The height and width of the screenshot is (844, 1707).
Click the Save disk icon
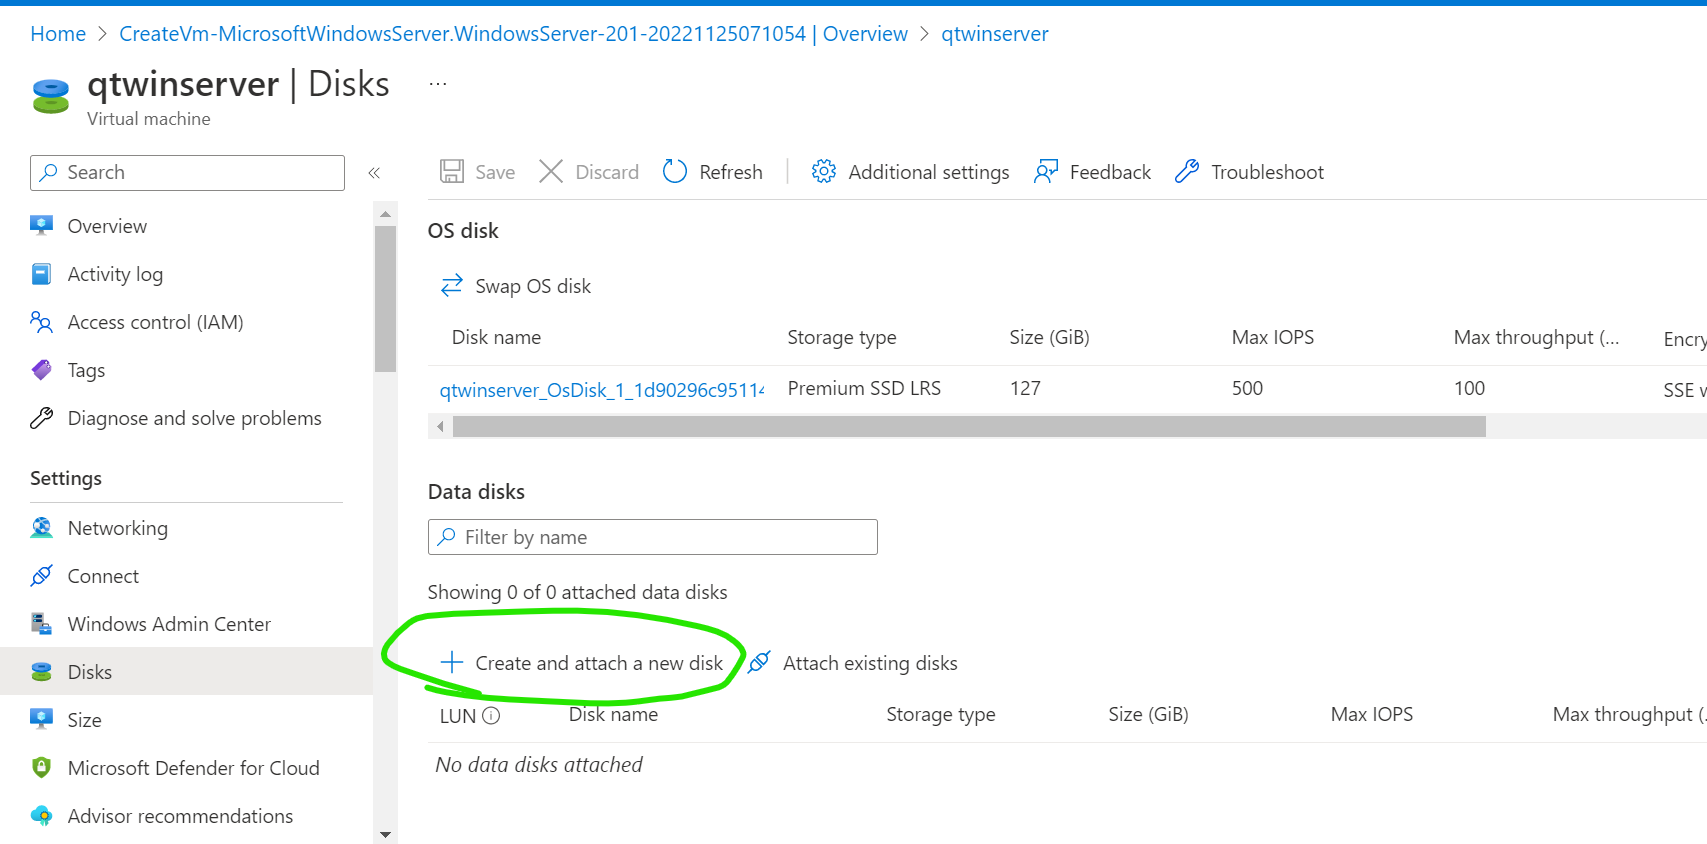(x=452, y=172)
